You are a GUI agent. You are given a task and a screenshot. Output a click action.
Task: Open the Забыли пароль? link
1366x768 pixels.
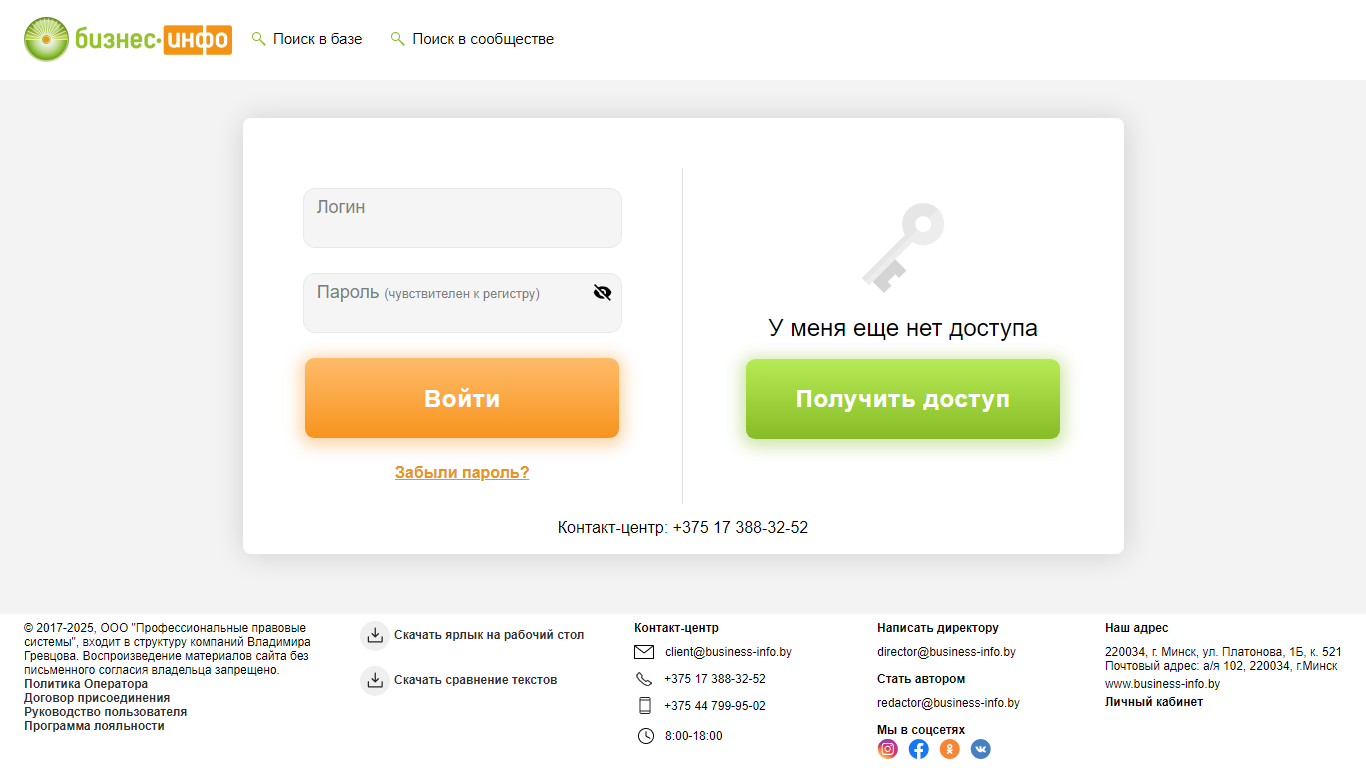[462, 472]
